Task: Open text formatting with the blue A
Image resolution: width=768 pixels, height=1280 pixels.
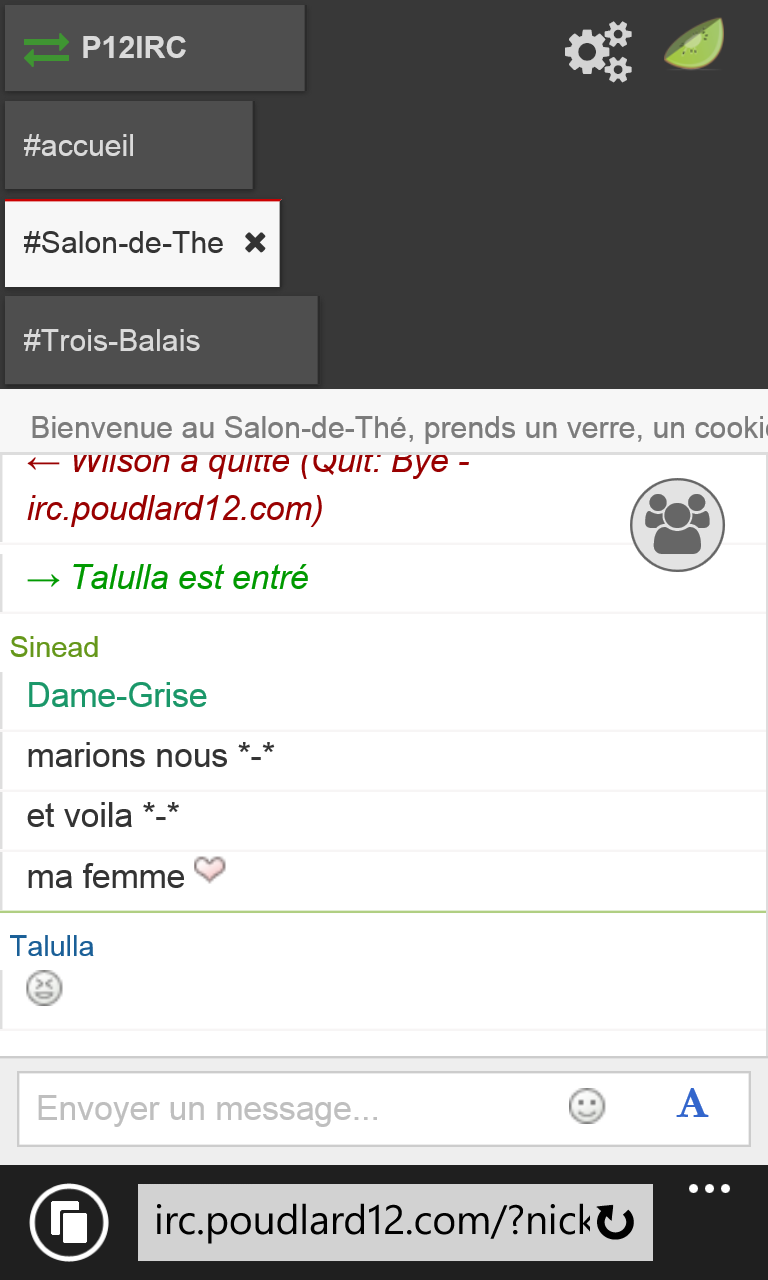Action: click(692, 1104)
